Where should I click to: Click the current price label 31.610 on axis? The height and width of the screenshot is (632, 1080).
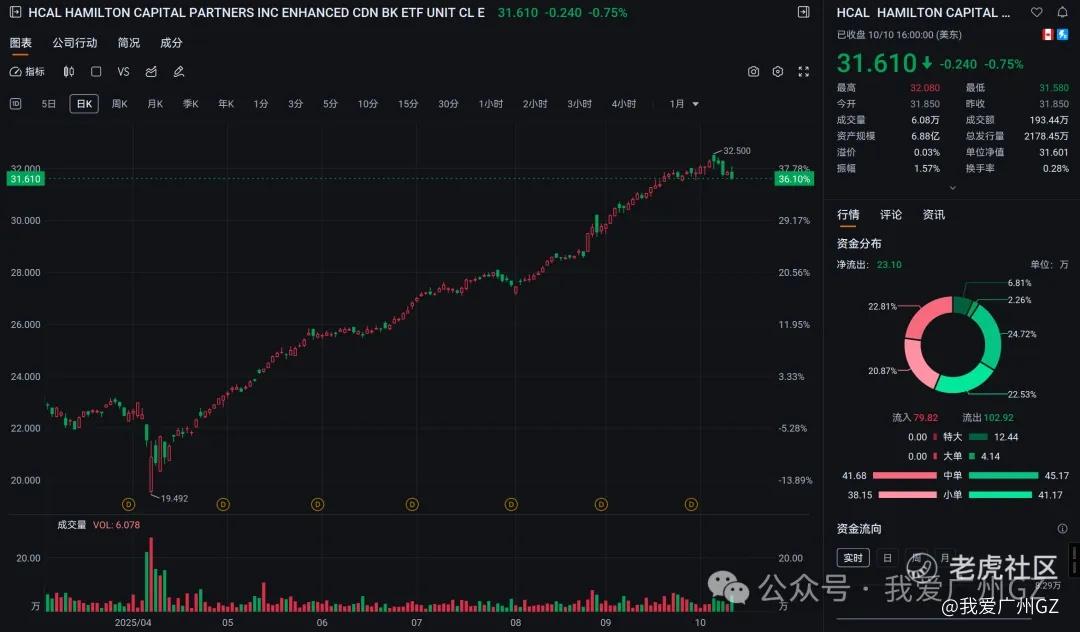click(25, 179)
